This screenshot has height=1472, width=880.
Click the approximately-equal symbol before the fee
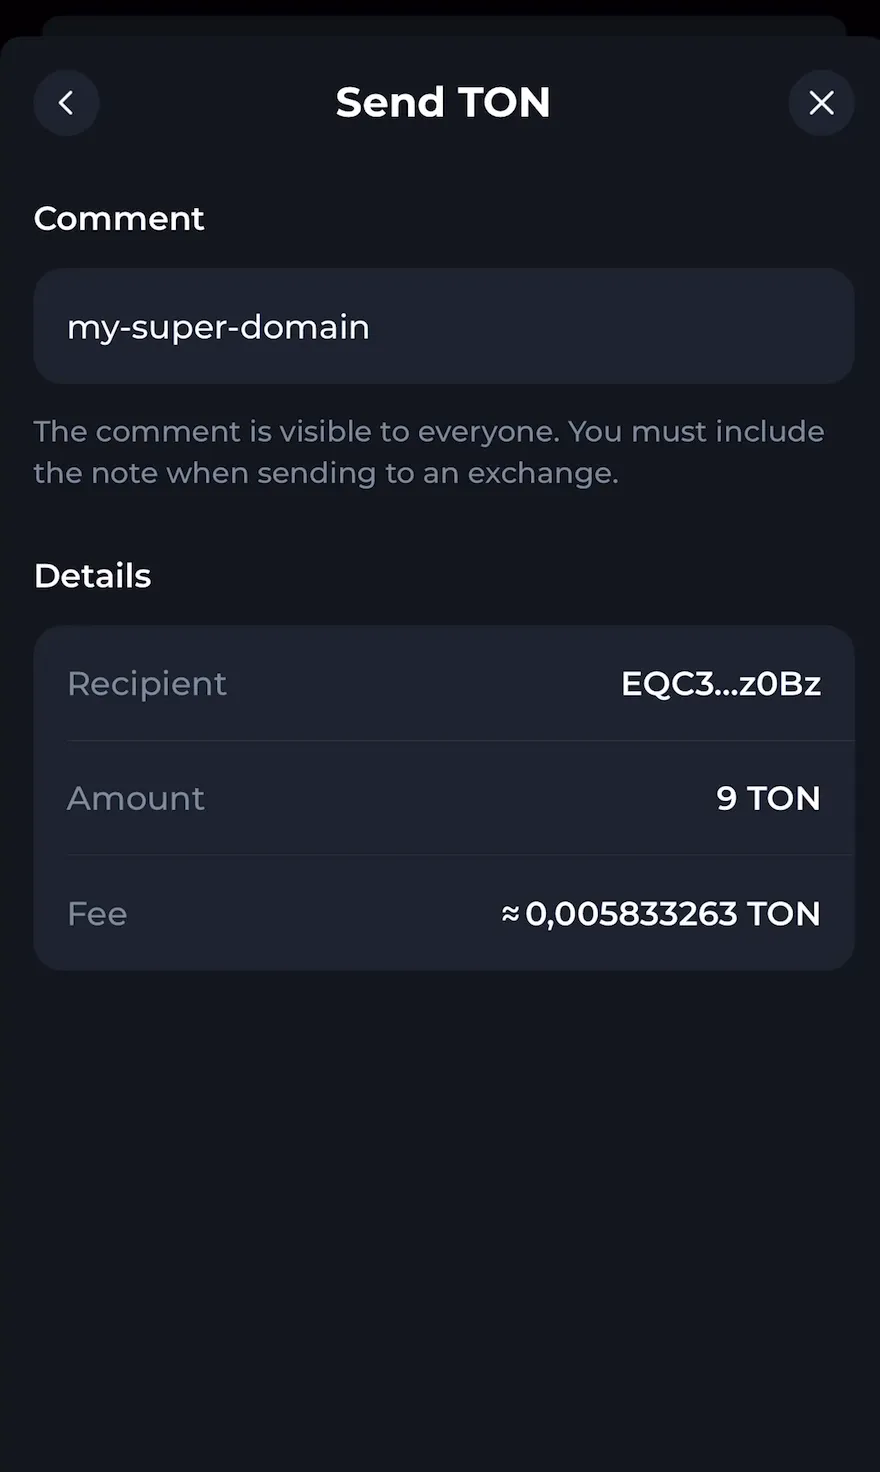click(x=510, y=913)
